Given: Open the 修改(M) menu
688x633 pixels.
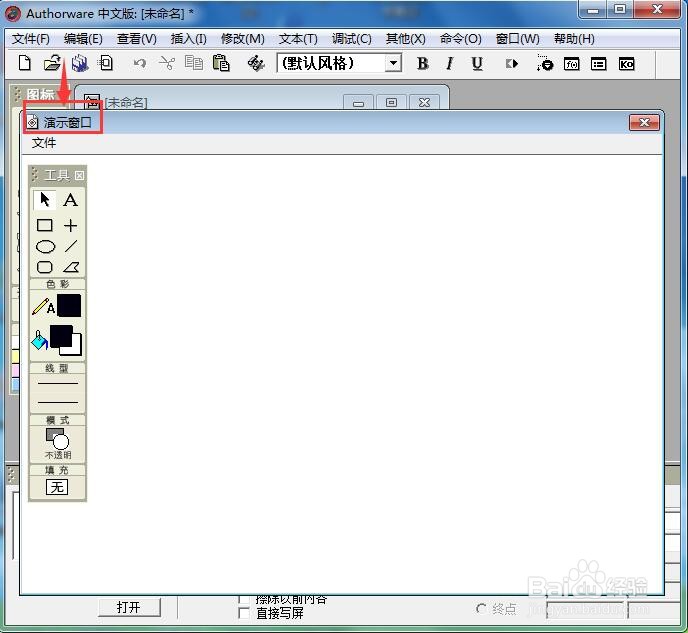Looking at the screenshot, I should click(x=243, y=39).
